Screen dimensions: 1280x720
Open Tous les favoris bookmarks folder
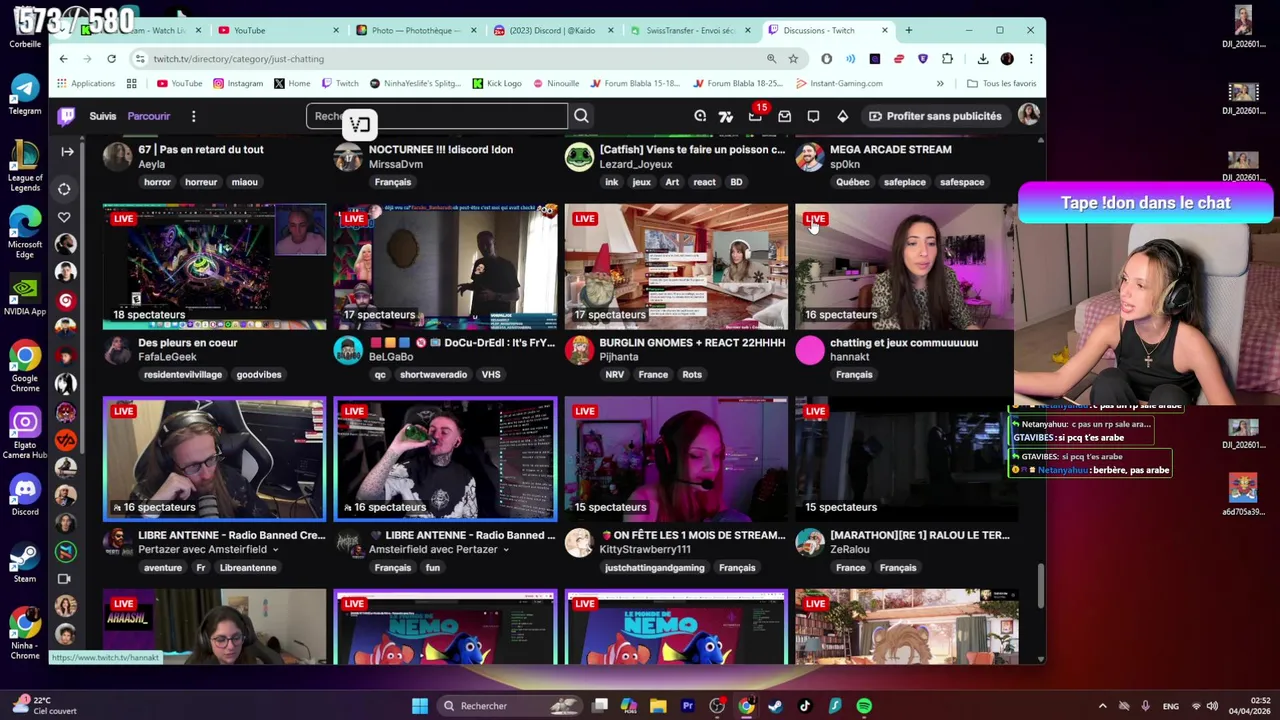[x=1001, y=84]
